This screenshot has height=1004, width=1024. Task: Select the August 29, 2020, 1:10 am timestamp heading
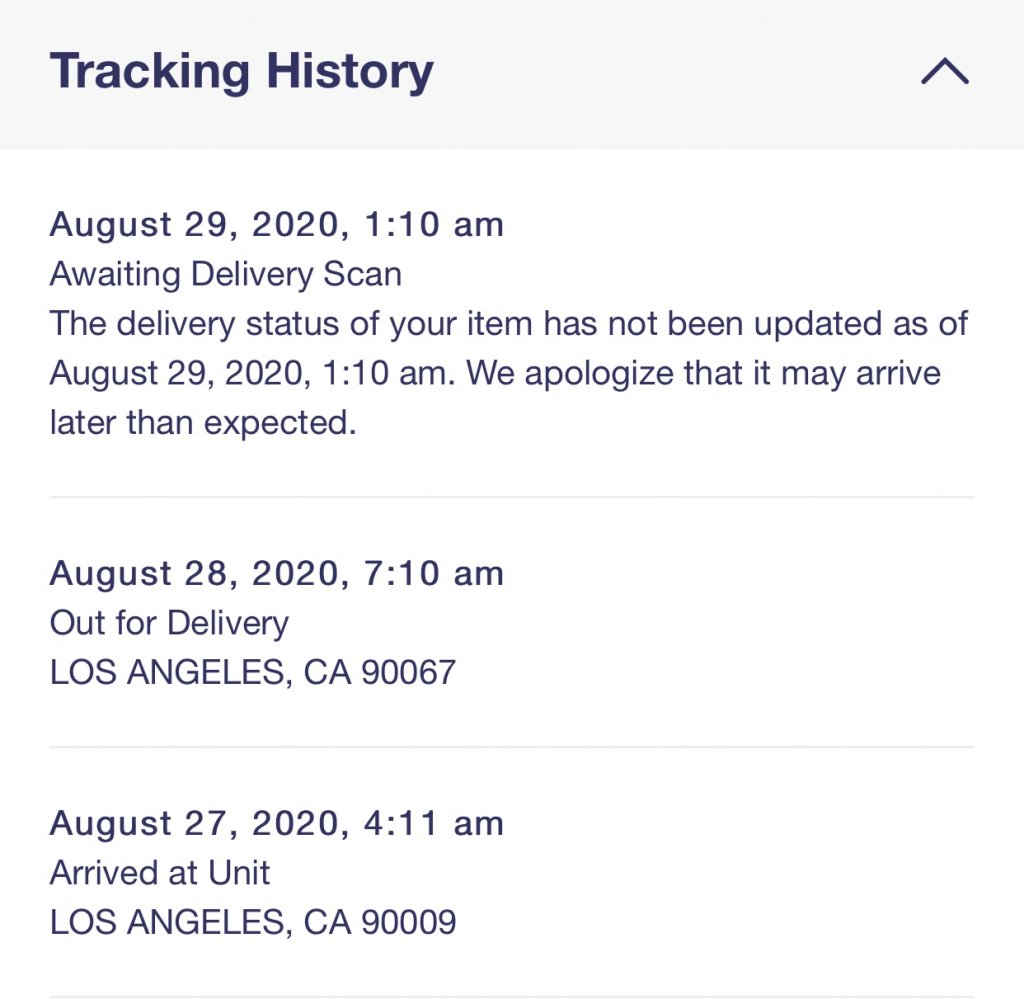coord(276,225)
